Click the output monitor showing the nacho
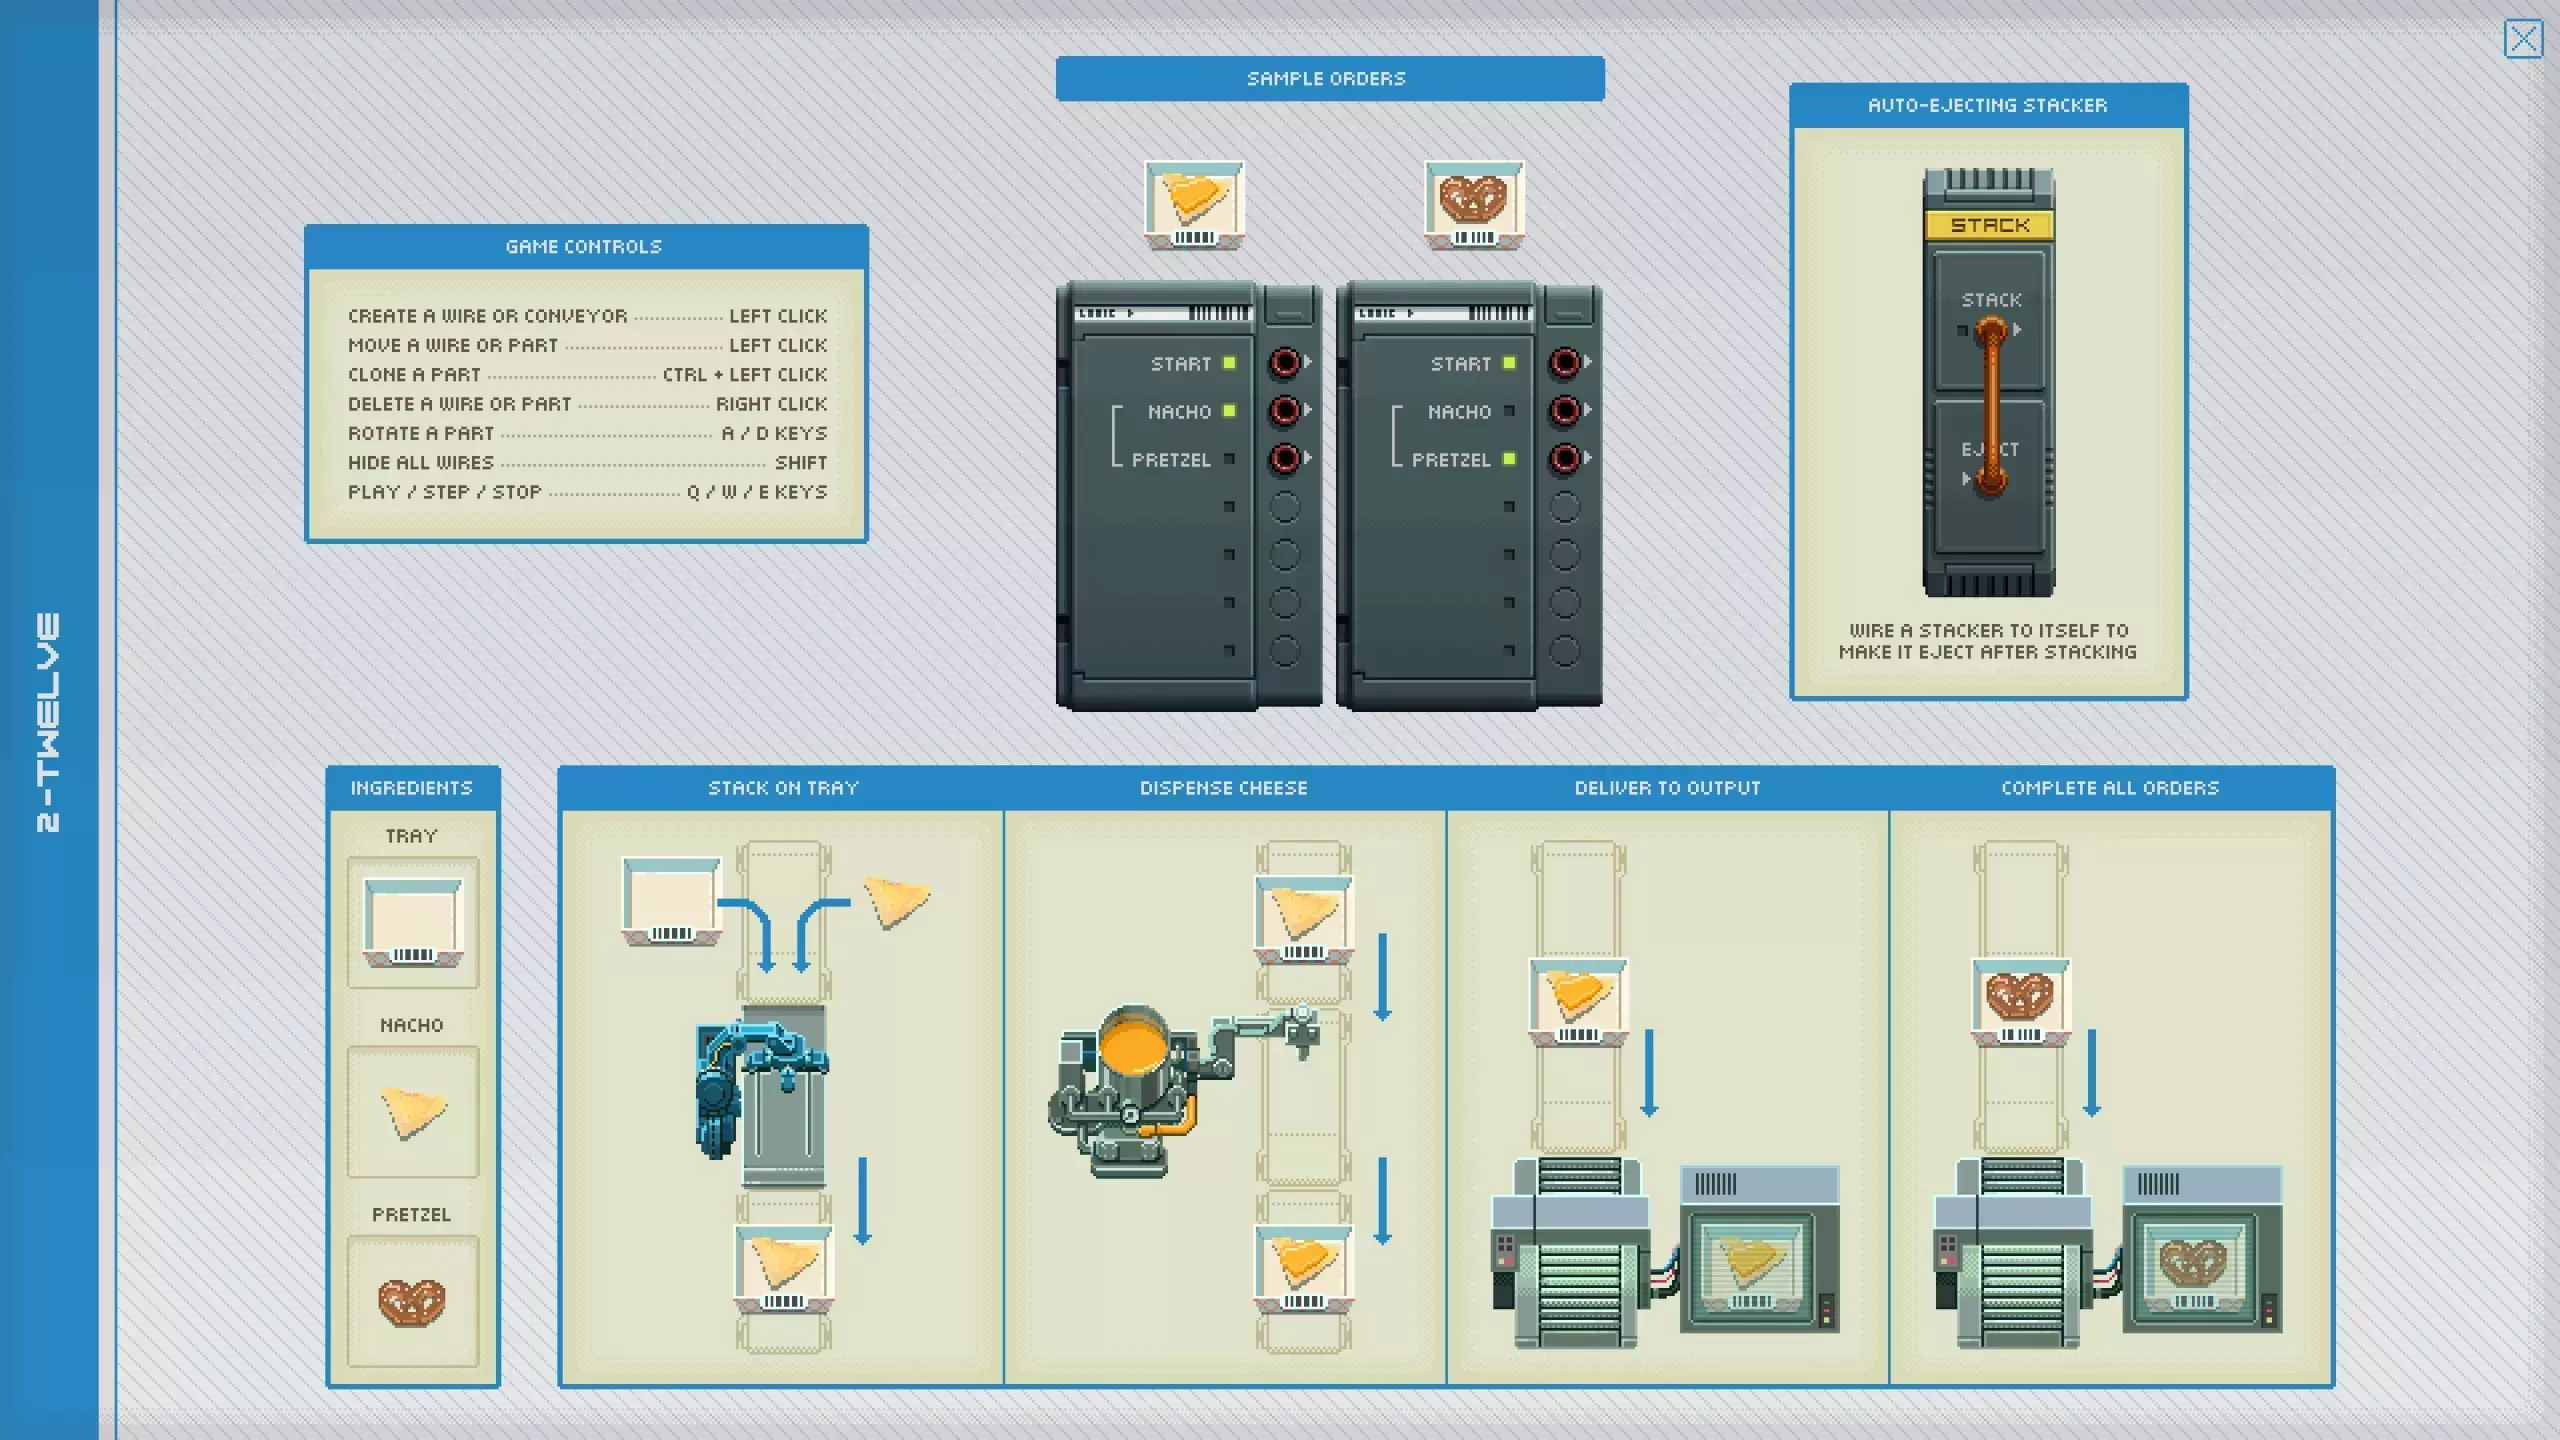 coord(1760,1250)
